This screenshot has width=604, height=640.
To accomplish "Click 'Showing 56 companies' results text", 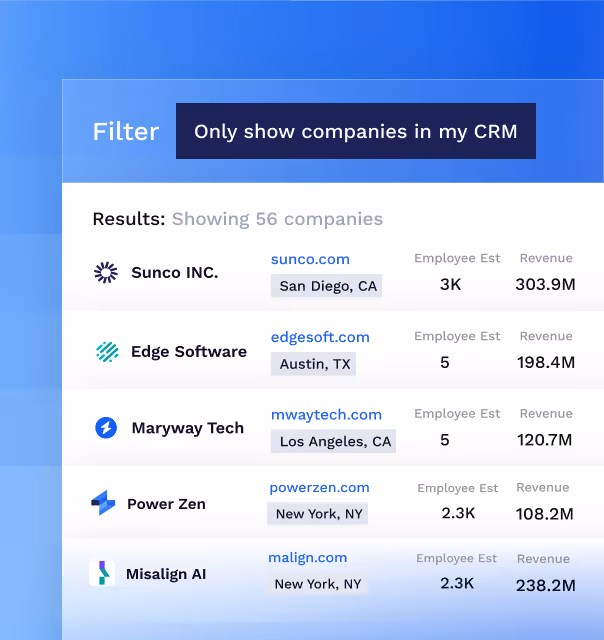I will click(278, 219).
